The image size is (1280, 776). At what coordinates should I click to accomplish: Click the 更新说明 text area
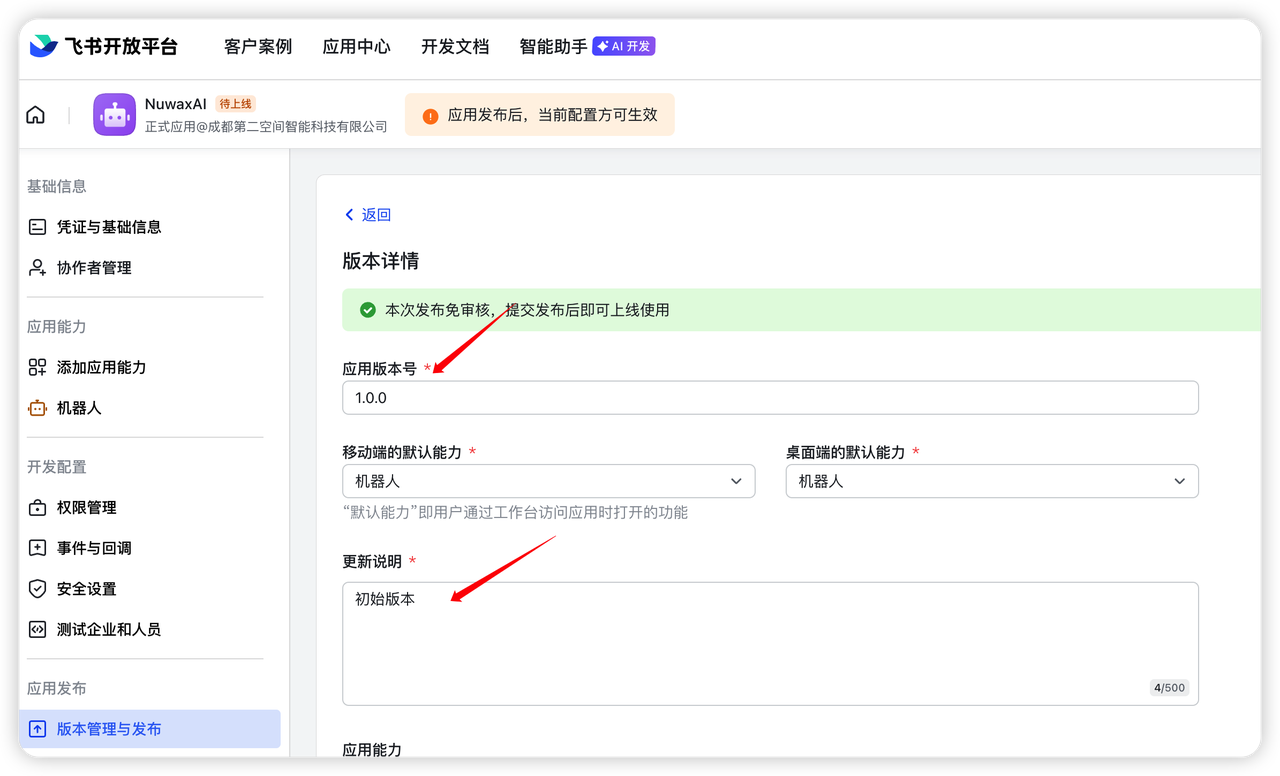click(x=770, y=643)
